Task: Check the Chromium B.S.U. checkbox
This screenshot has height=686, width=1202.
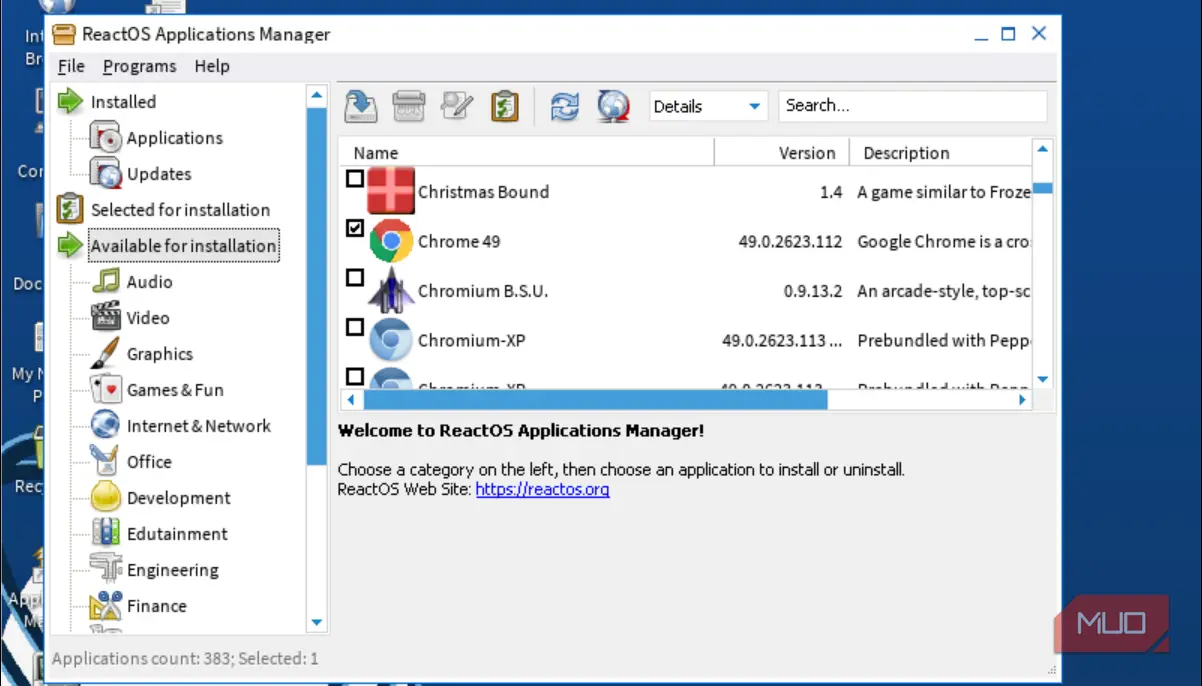Action: (x=355, y=277)
